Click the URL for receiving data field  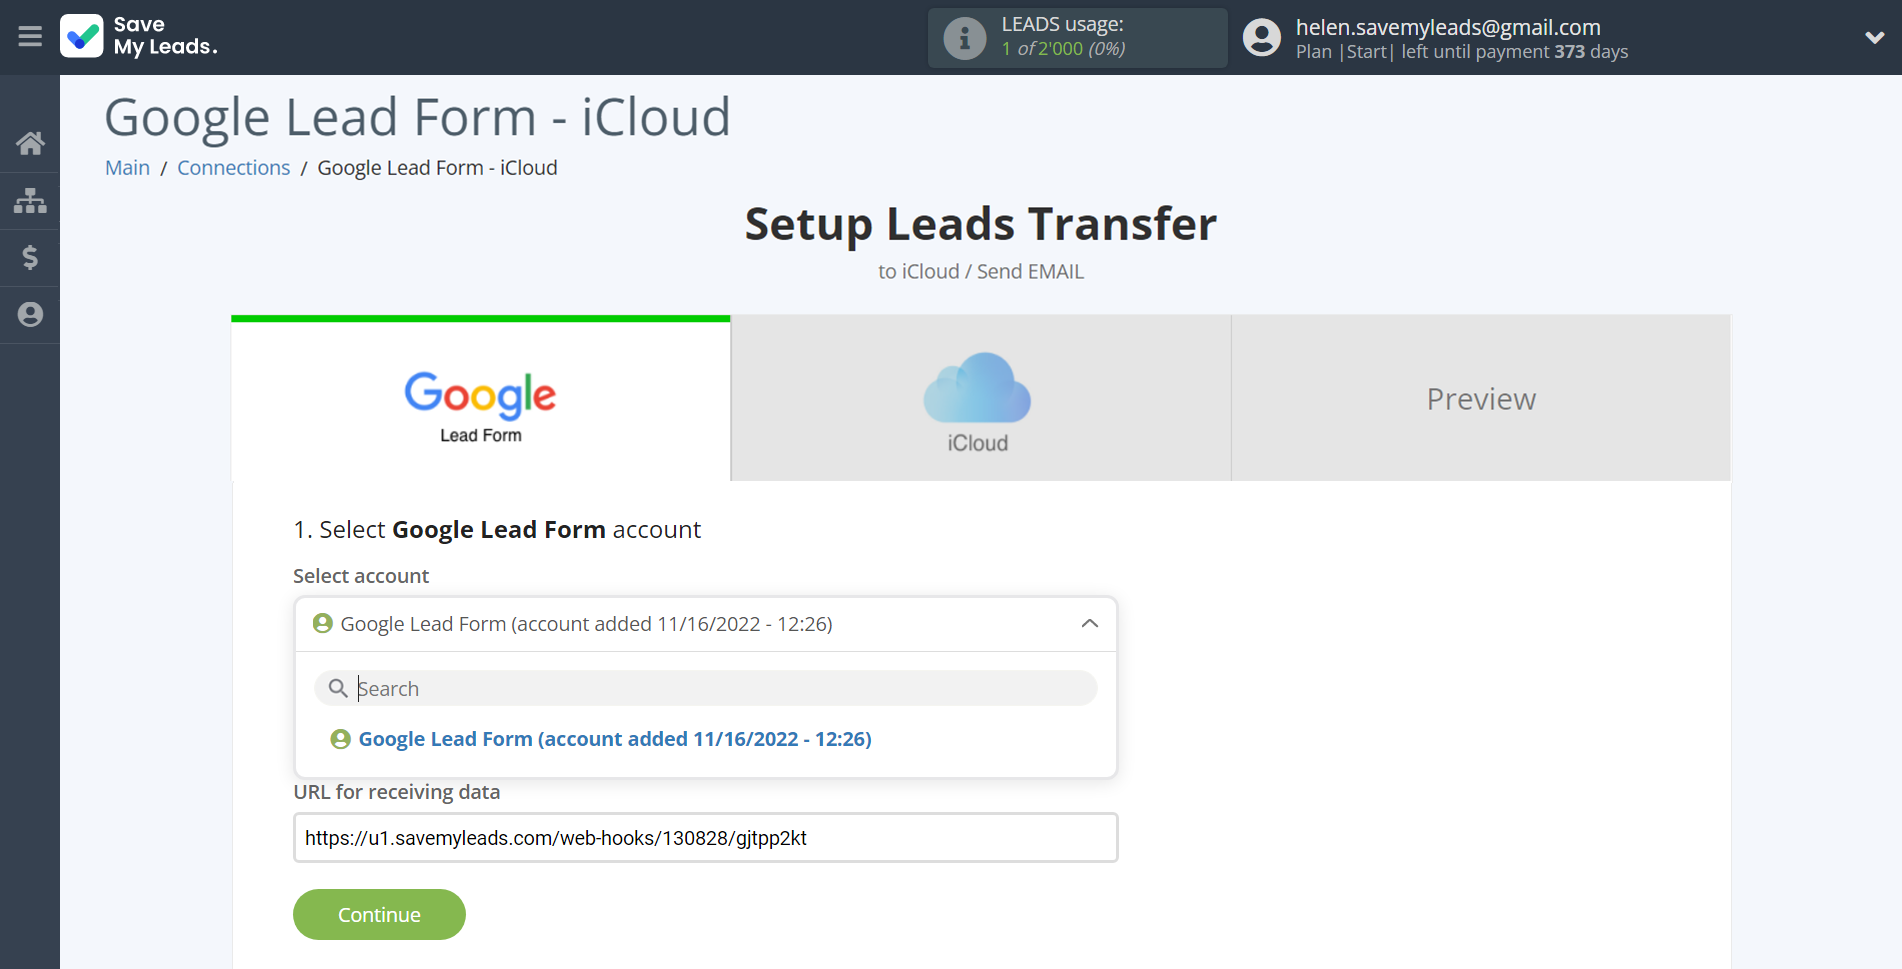[705, 838]
